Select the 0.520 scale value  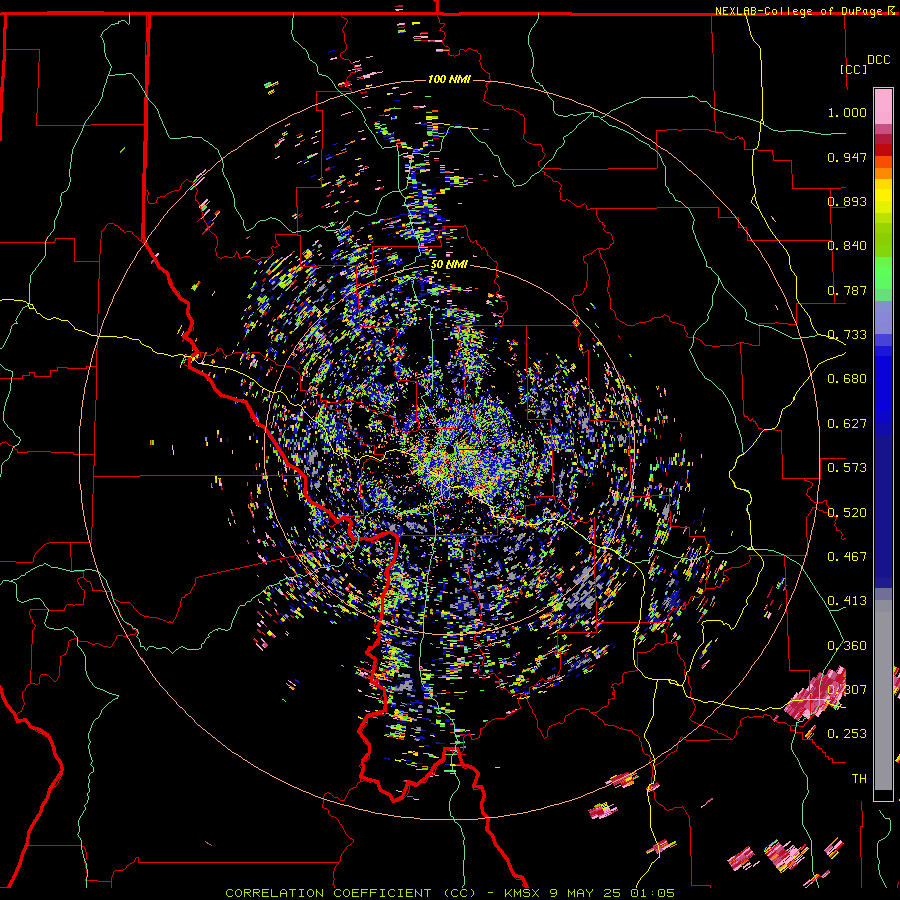point(847,512)
